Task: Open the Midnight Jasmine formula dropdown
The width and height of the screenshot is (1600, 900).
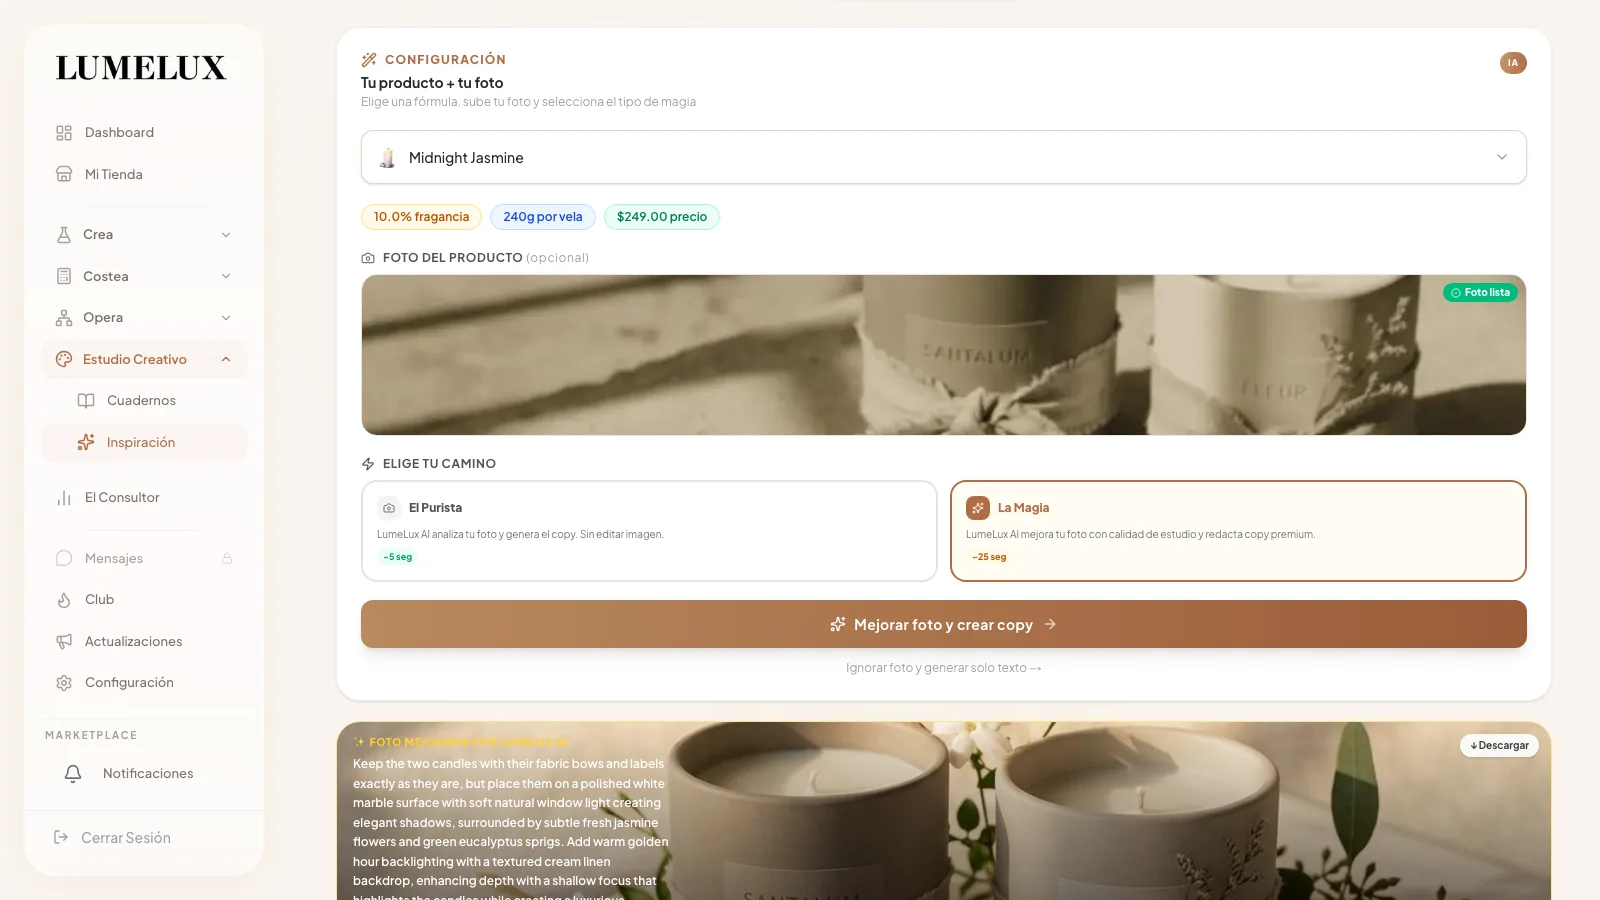Action: (x=943, y=157)
